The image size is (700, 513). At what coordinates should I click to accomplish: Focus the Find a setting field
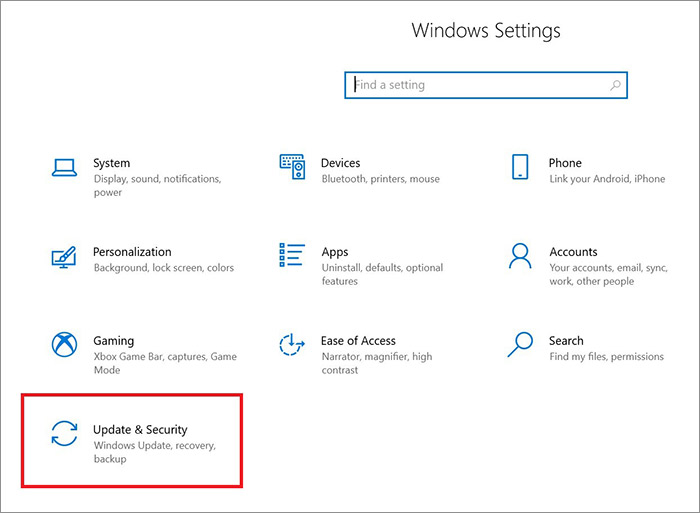(x=486, y=85)
